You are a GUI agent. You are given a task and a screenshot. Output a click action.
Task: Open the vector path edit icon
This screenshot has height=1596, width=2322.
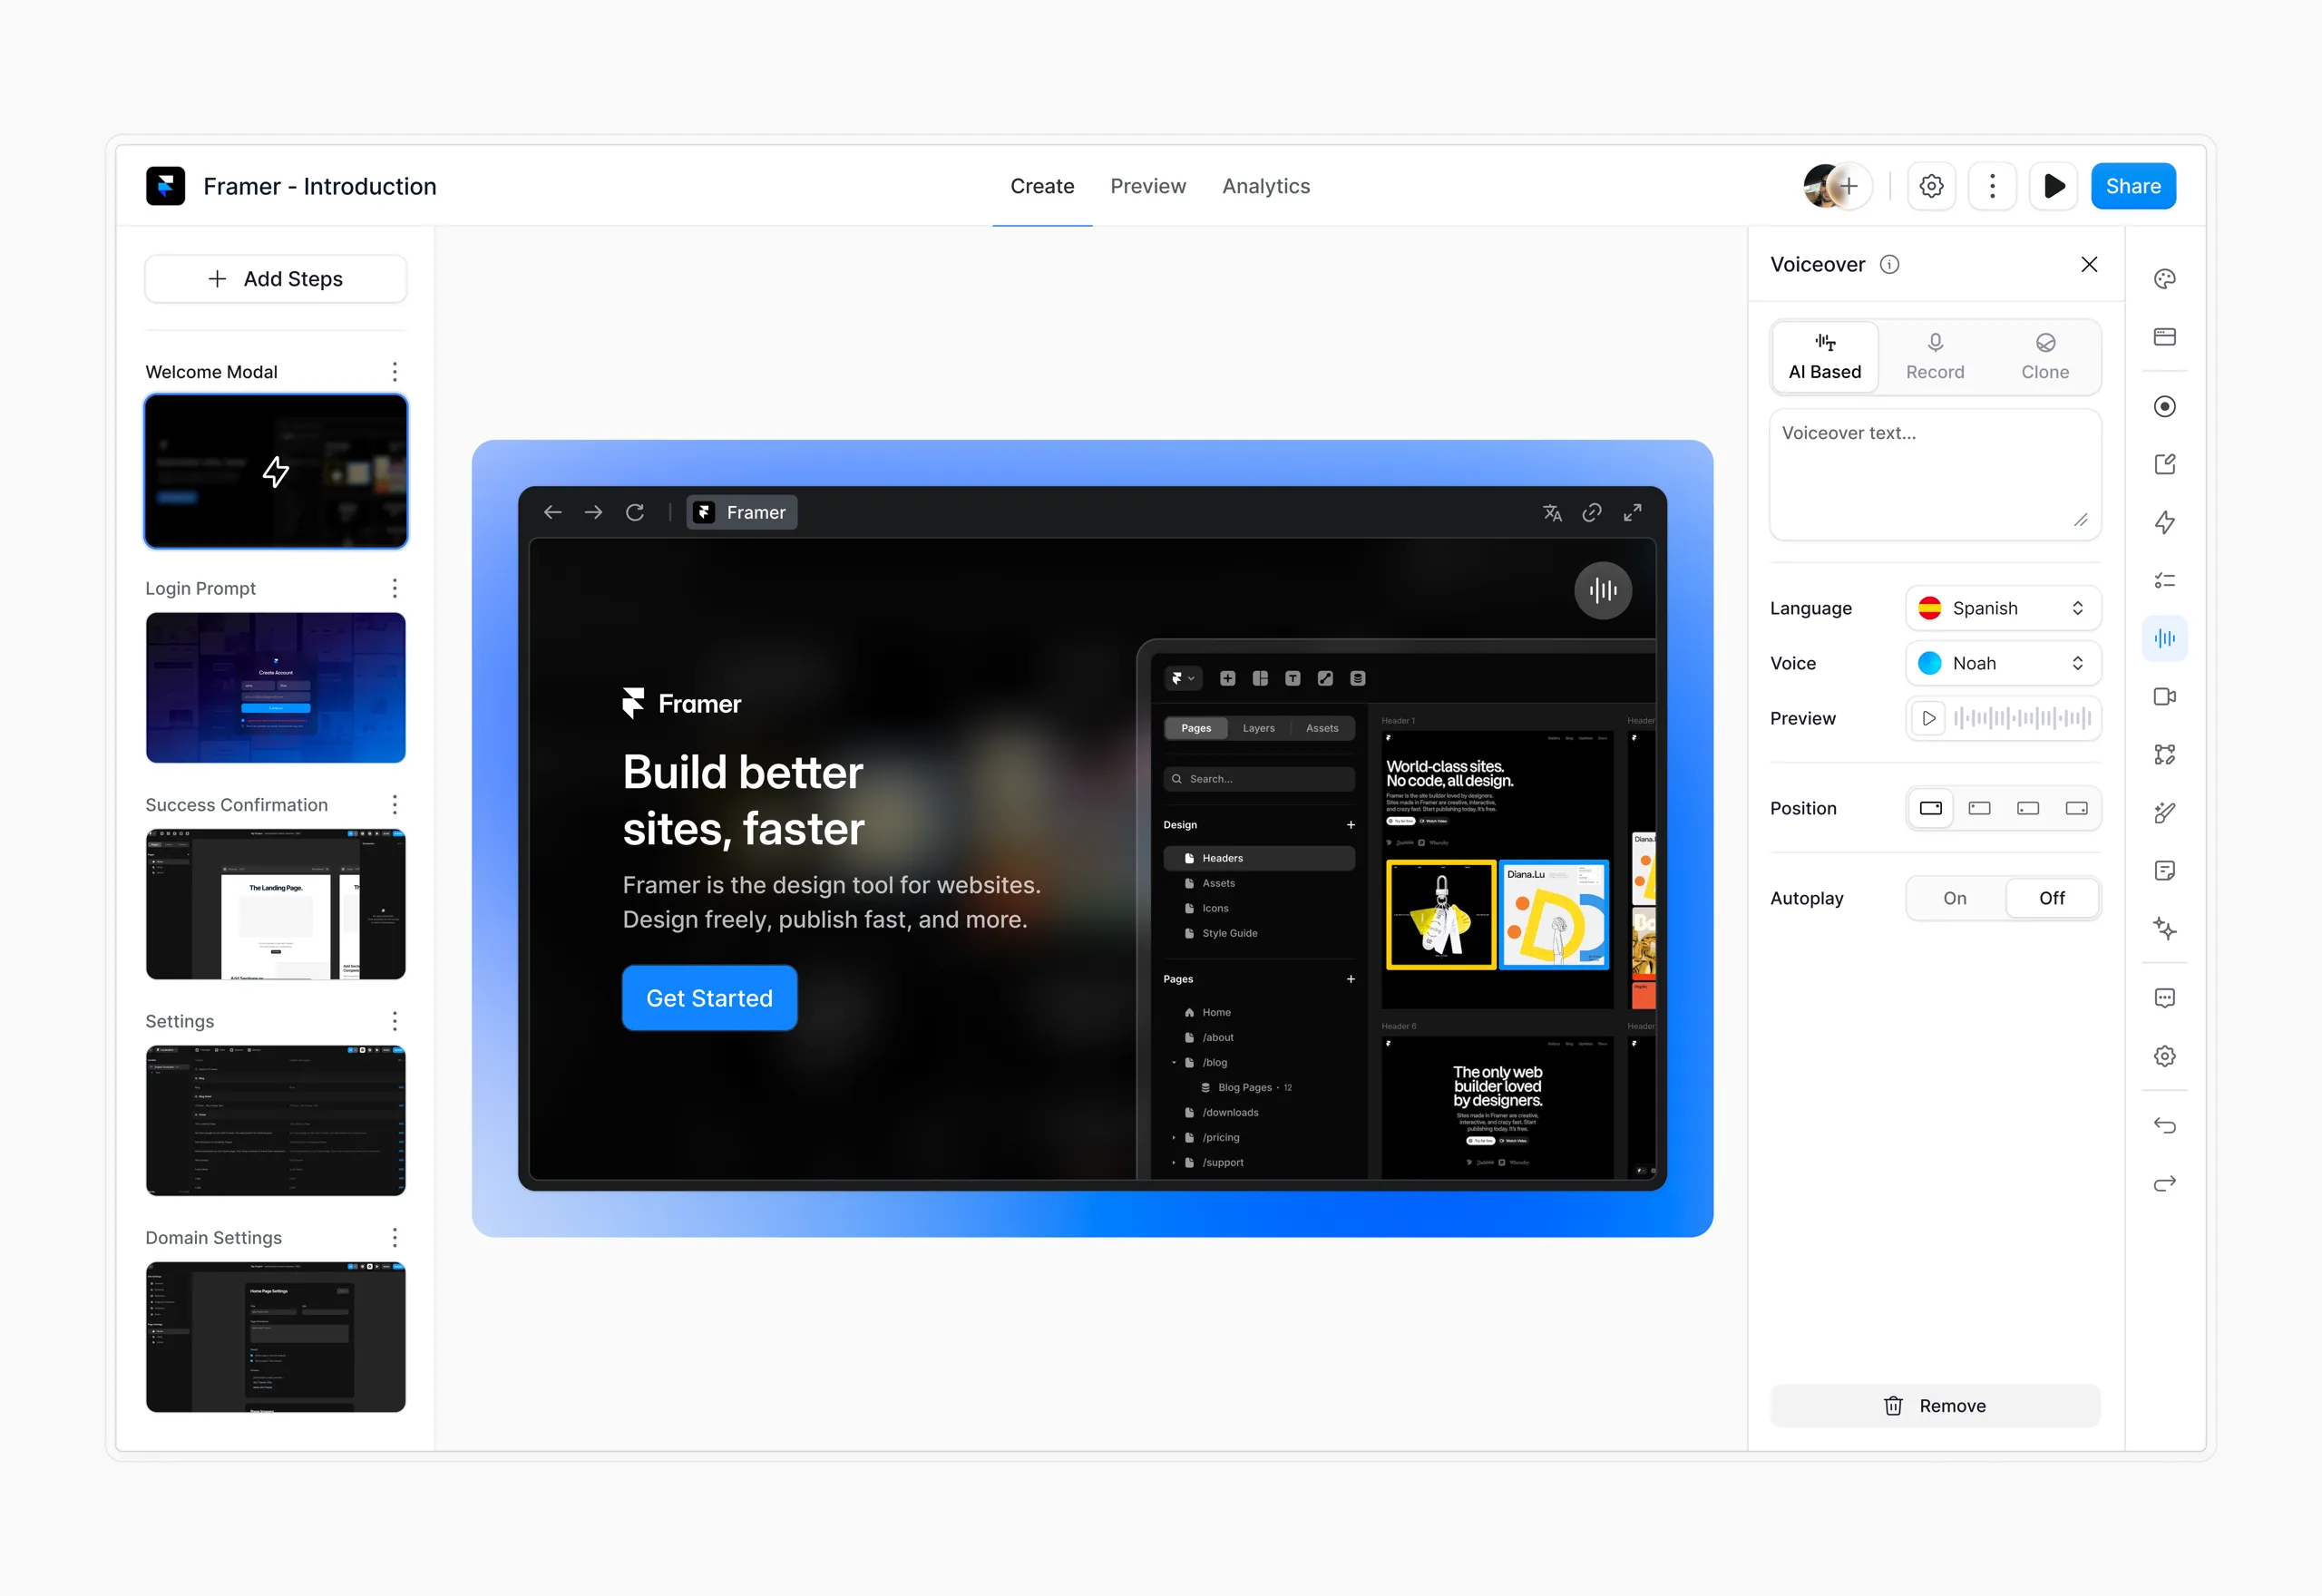pyautogui.click(x=2164, y=754)
